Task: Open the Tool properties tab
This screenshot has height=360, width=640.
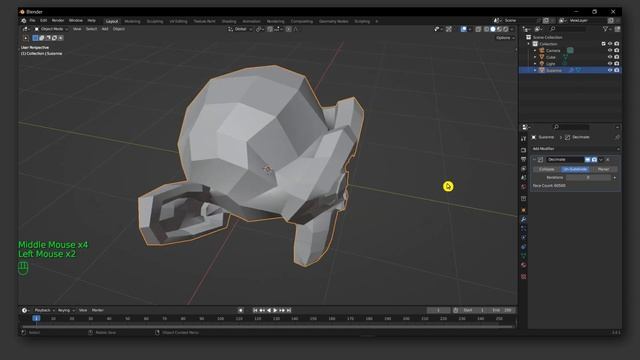Action: 523,139
